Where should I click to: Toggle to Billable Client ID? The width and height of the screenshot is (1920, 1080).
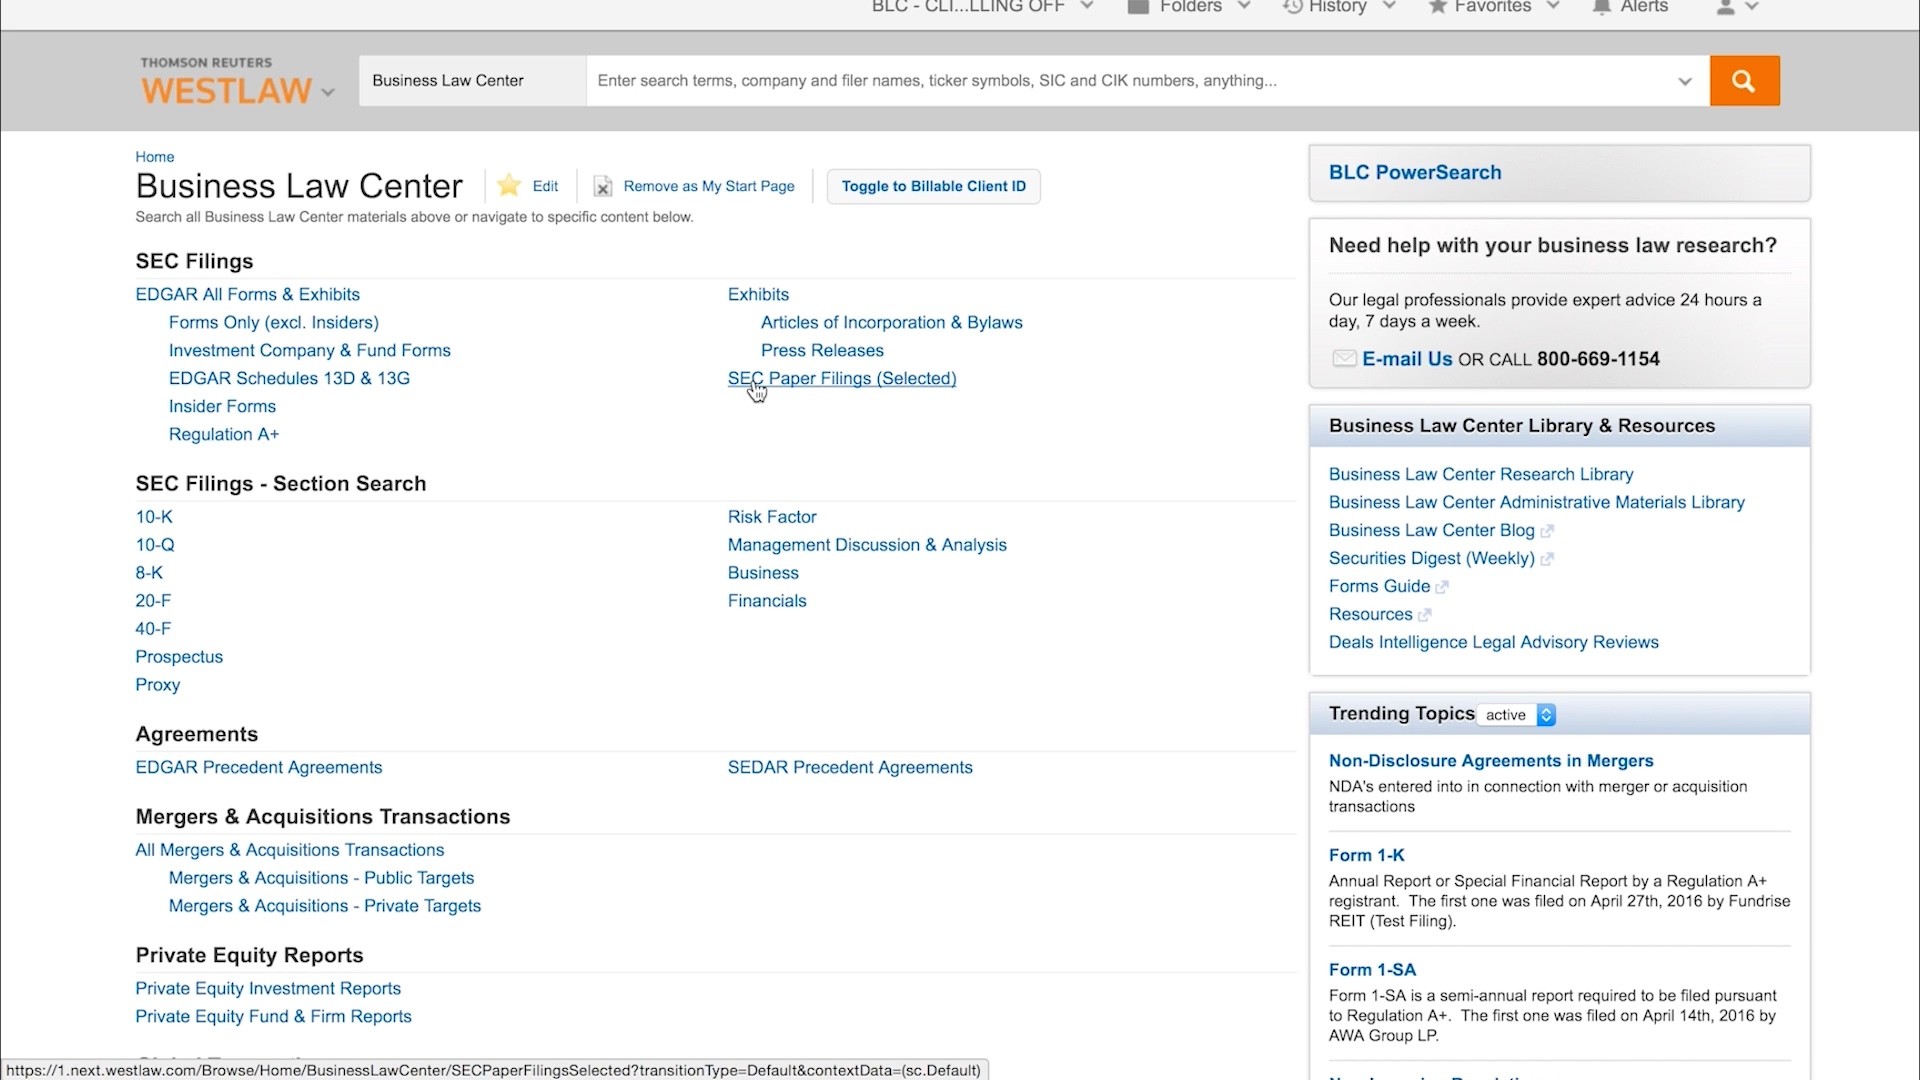point(933,186)
